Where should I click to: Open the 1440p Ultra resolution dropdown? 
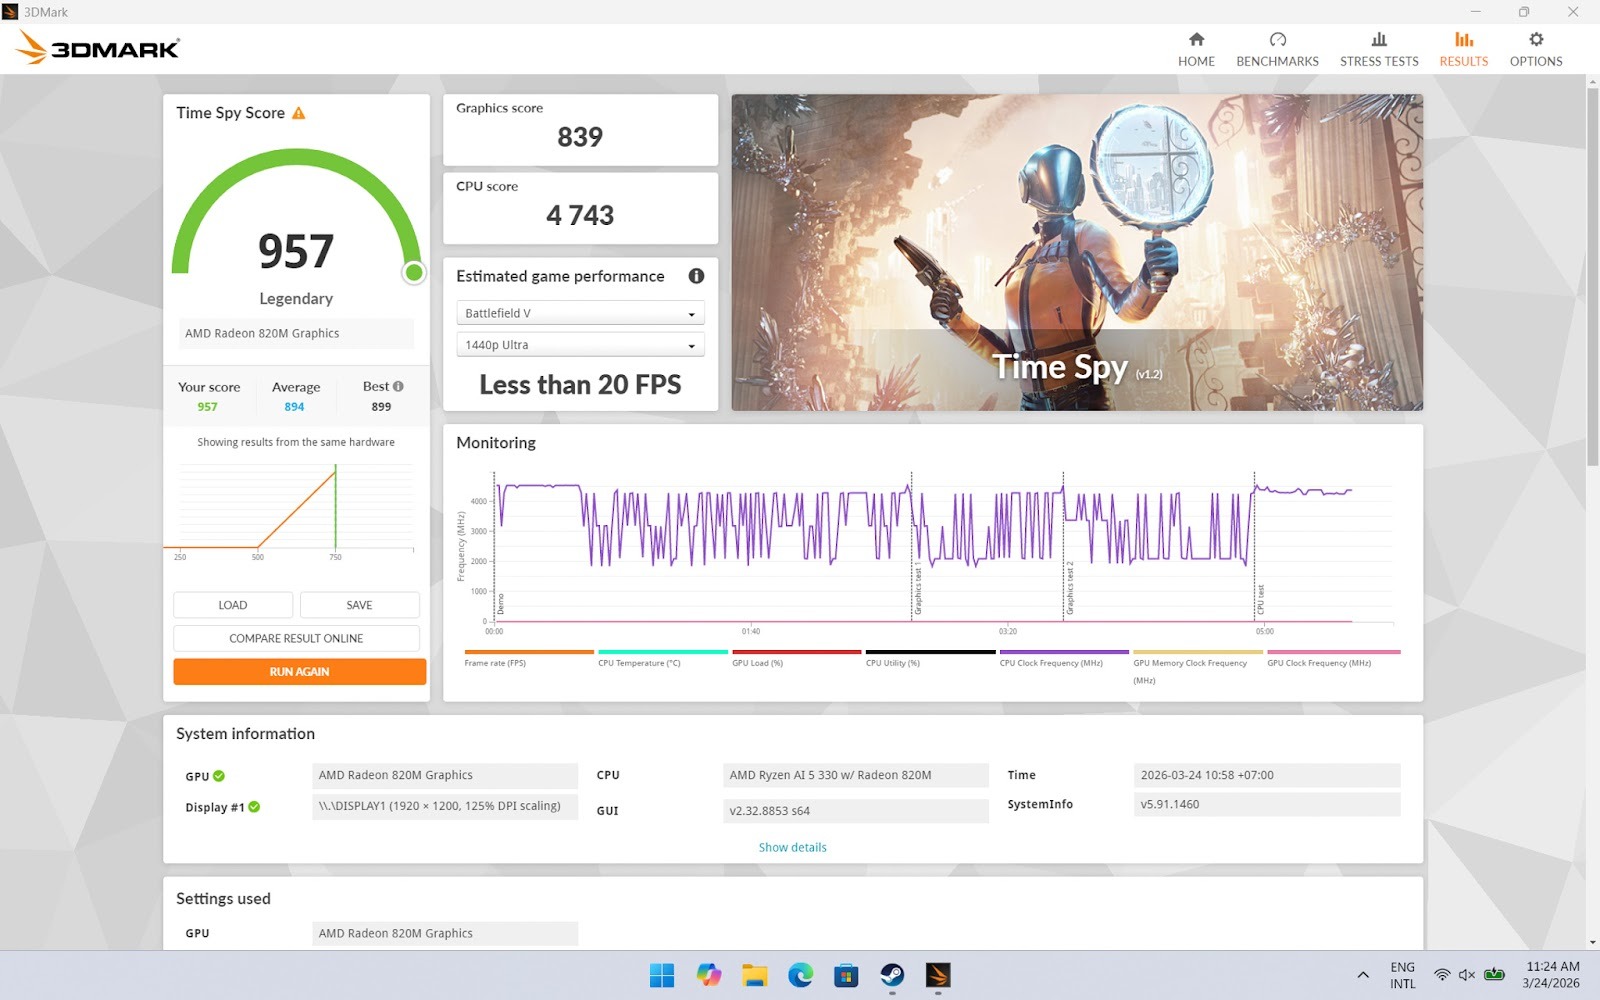point(580,345)
